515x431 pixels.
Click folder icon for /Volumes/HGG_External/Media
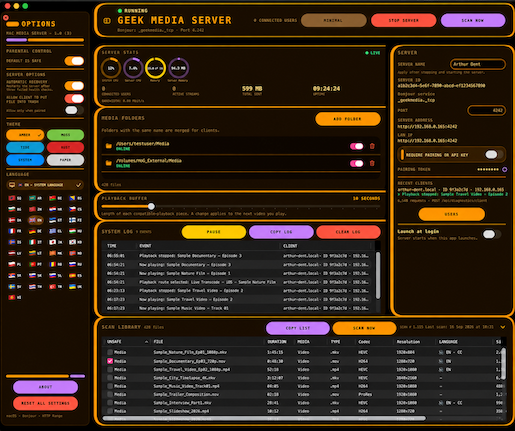(109, 163)
